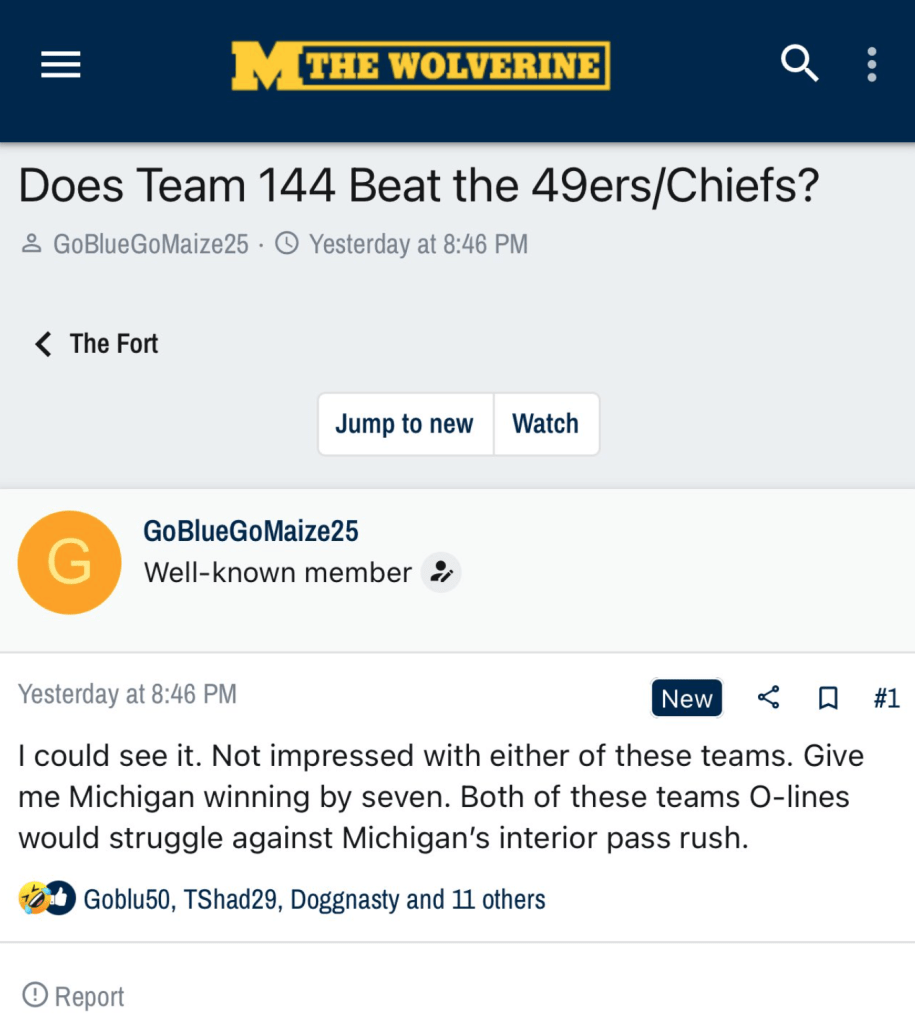This screenshot has height=1024, width=915.
Task: Open GoBlueGoMaize25 profile name in post header
Action: pyautogui.click(x=251, y=531)
